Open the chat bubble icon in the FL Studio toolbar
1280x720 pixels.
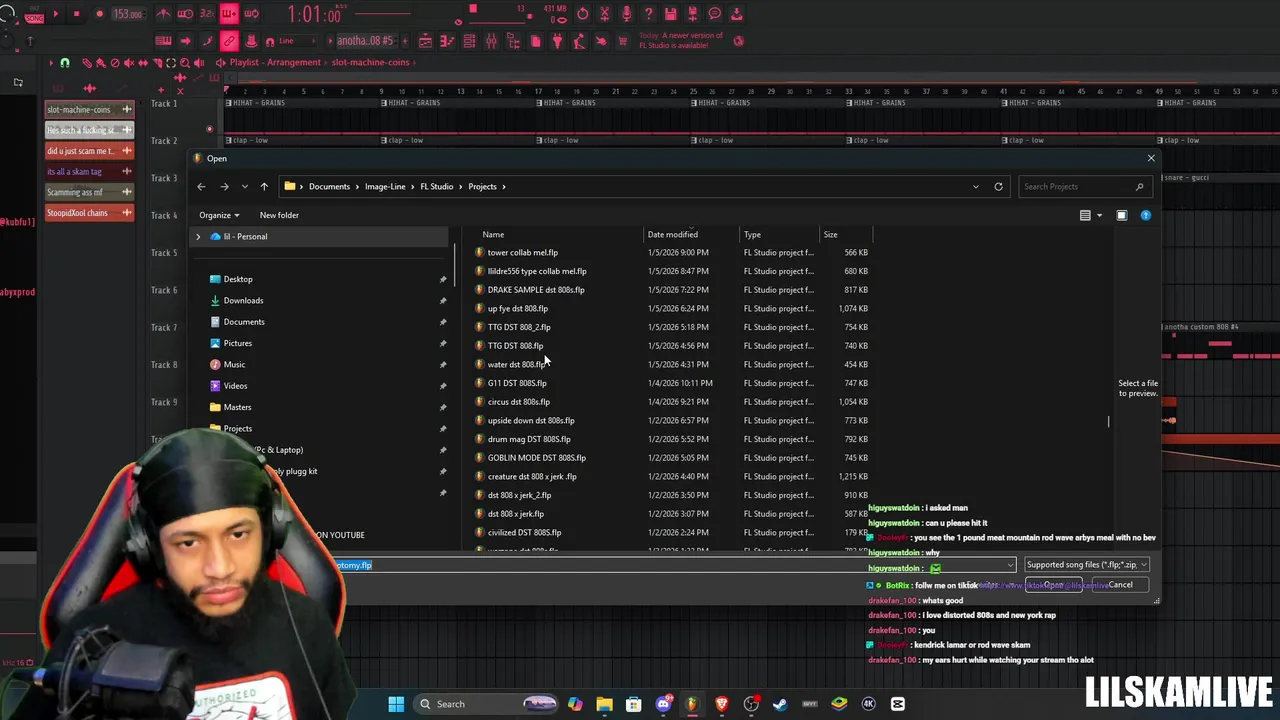(715, 14)
